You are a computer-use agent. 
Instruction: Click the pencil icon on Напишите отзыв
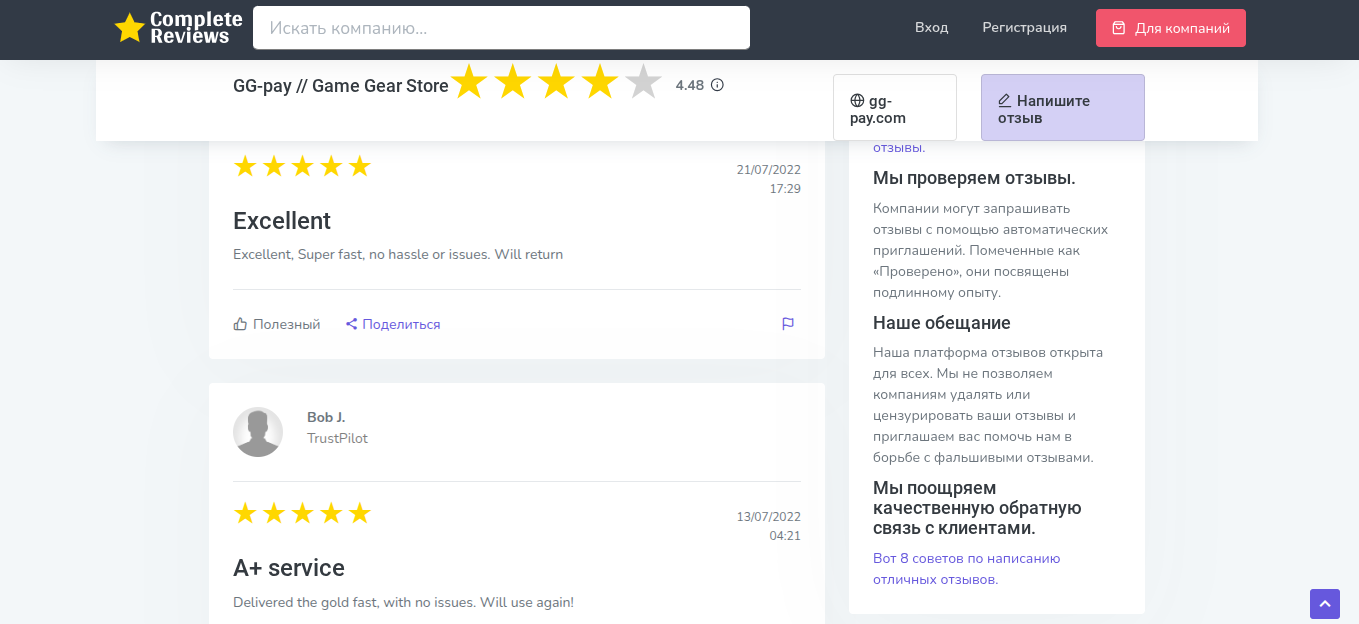click(x=1004, y=101)
